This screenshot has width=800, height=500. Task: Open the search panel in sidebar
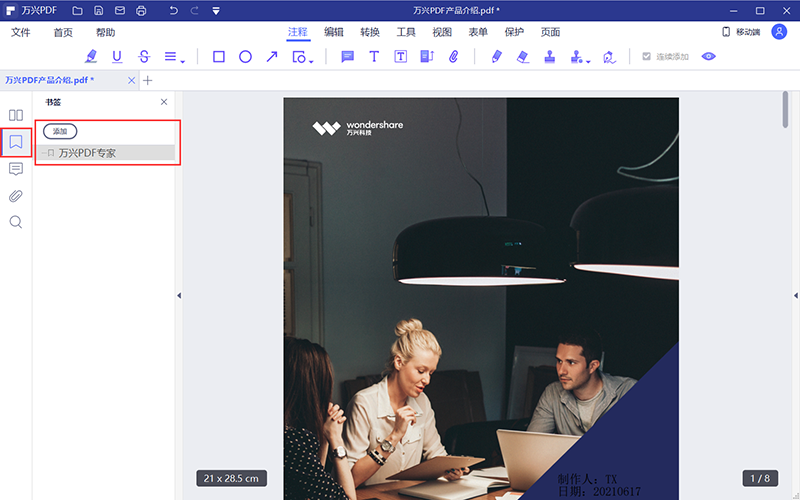16,222
